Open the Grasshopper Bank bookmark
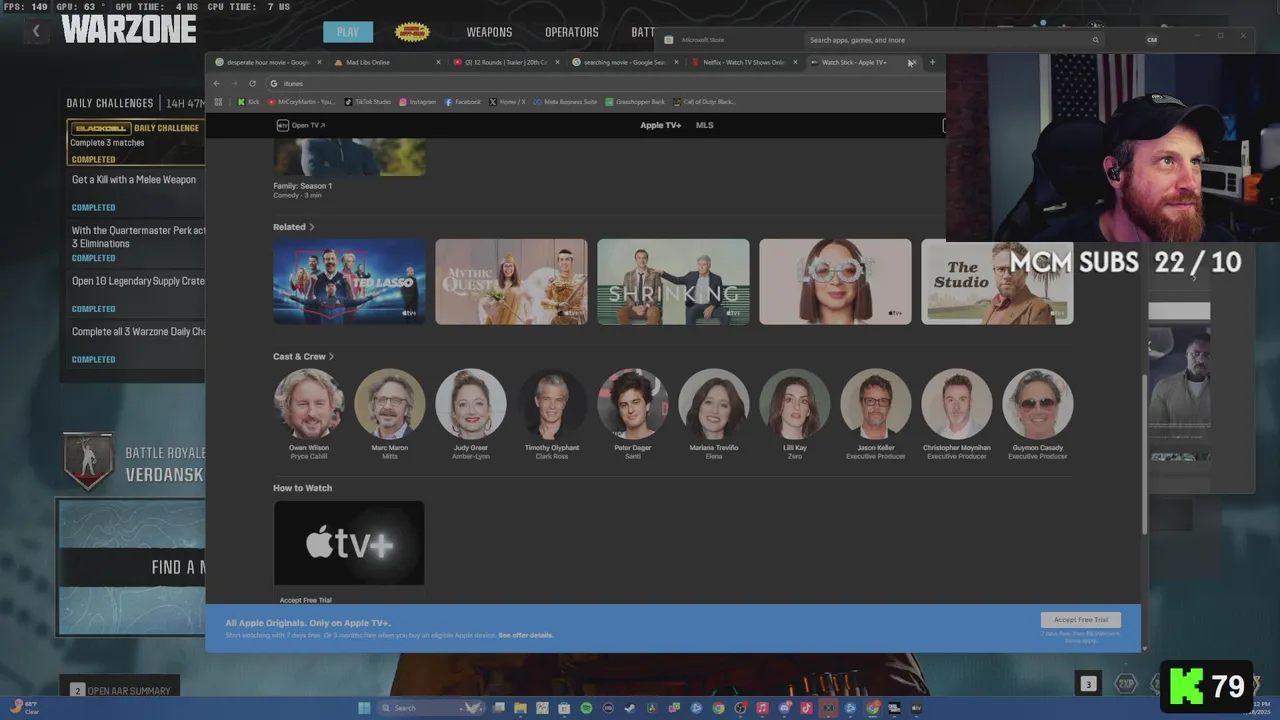The image size is (1280, 720). (635, 102)
